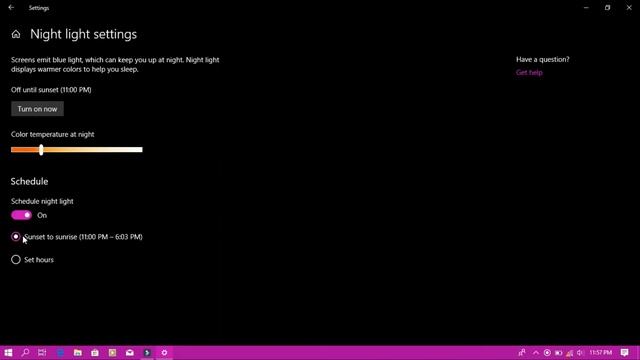Close the Settings window
This screenshot has width=640, height=360.
(x=629, y=7)
